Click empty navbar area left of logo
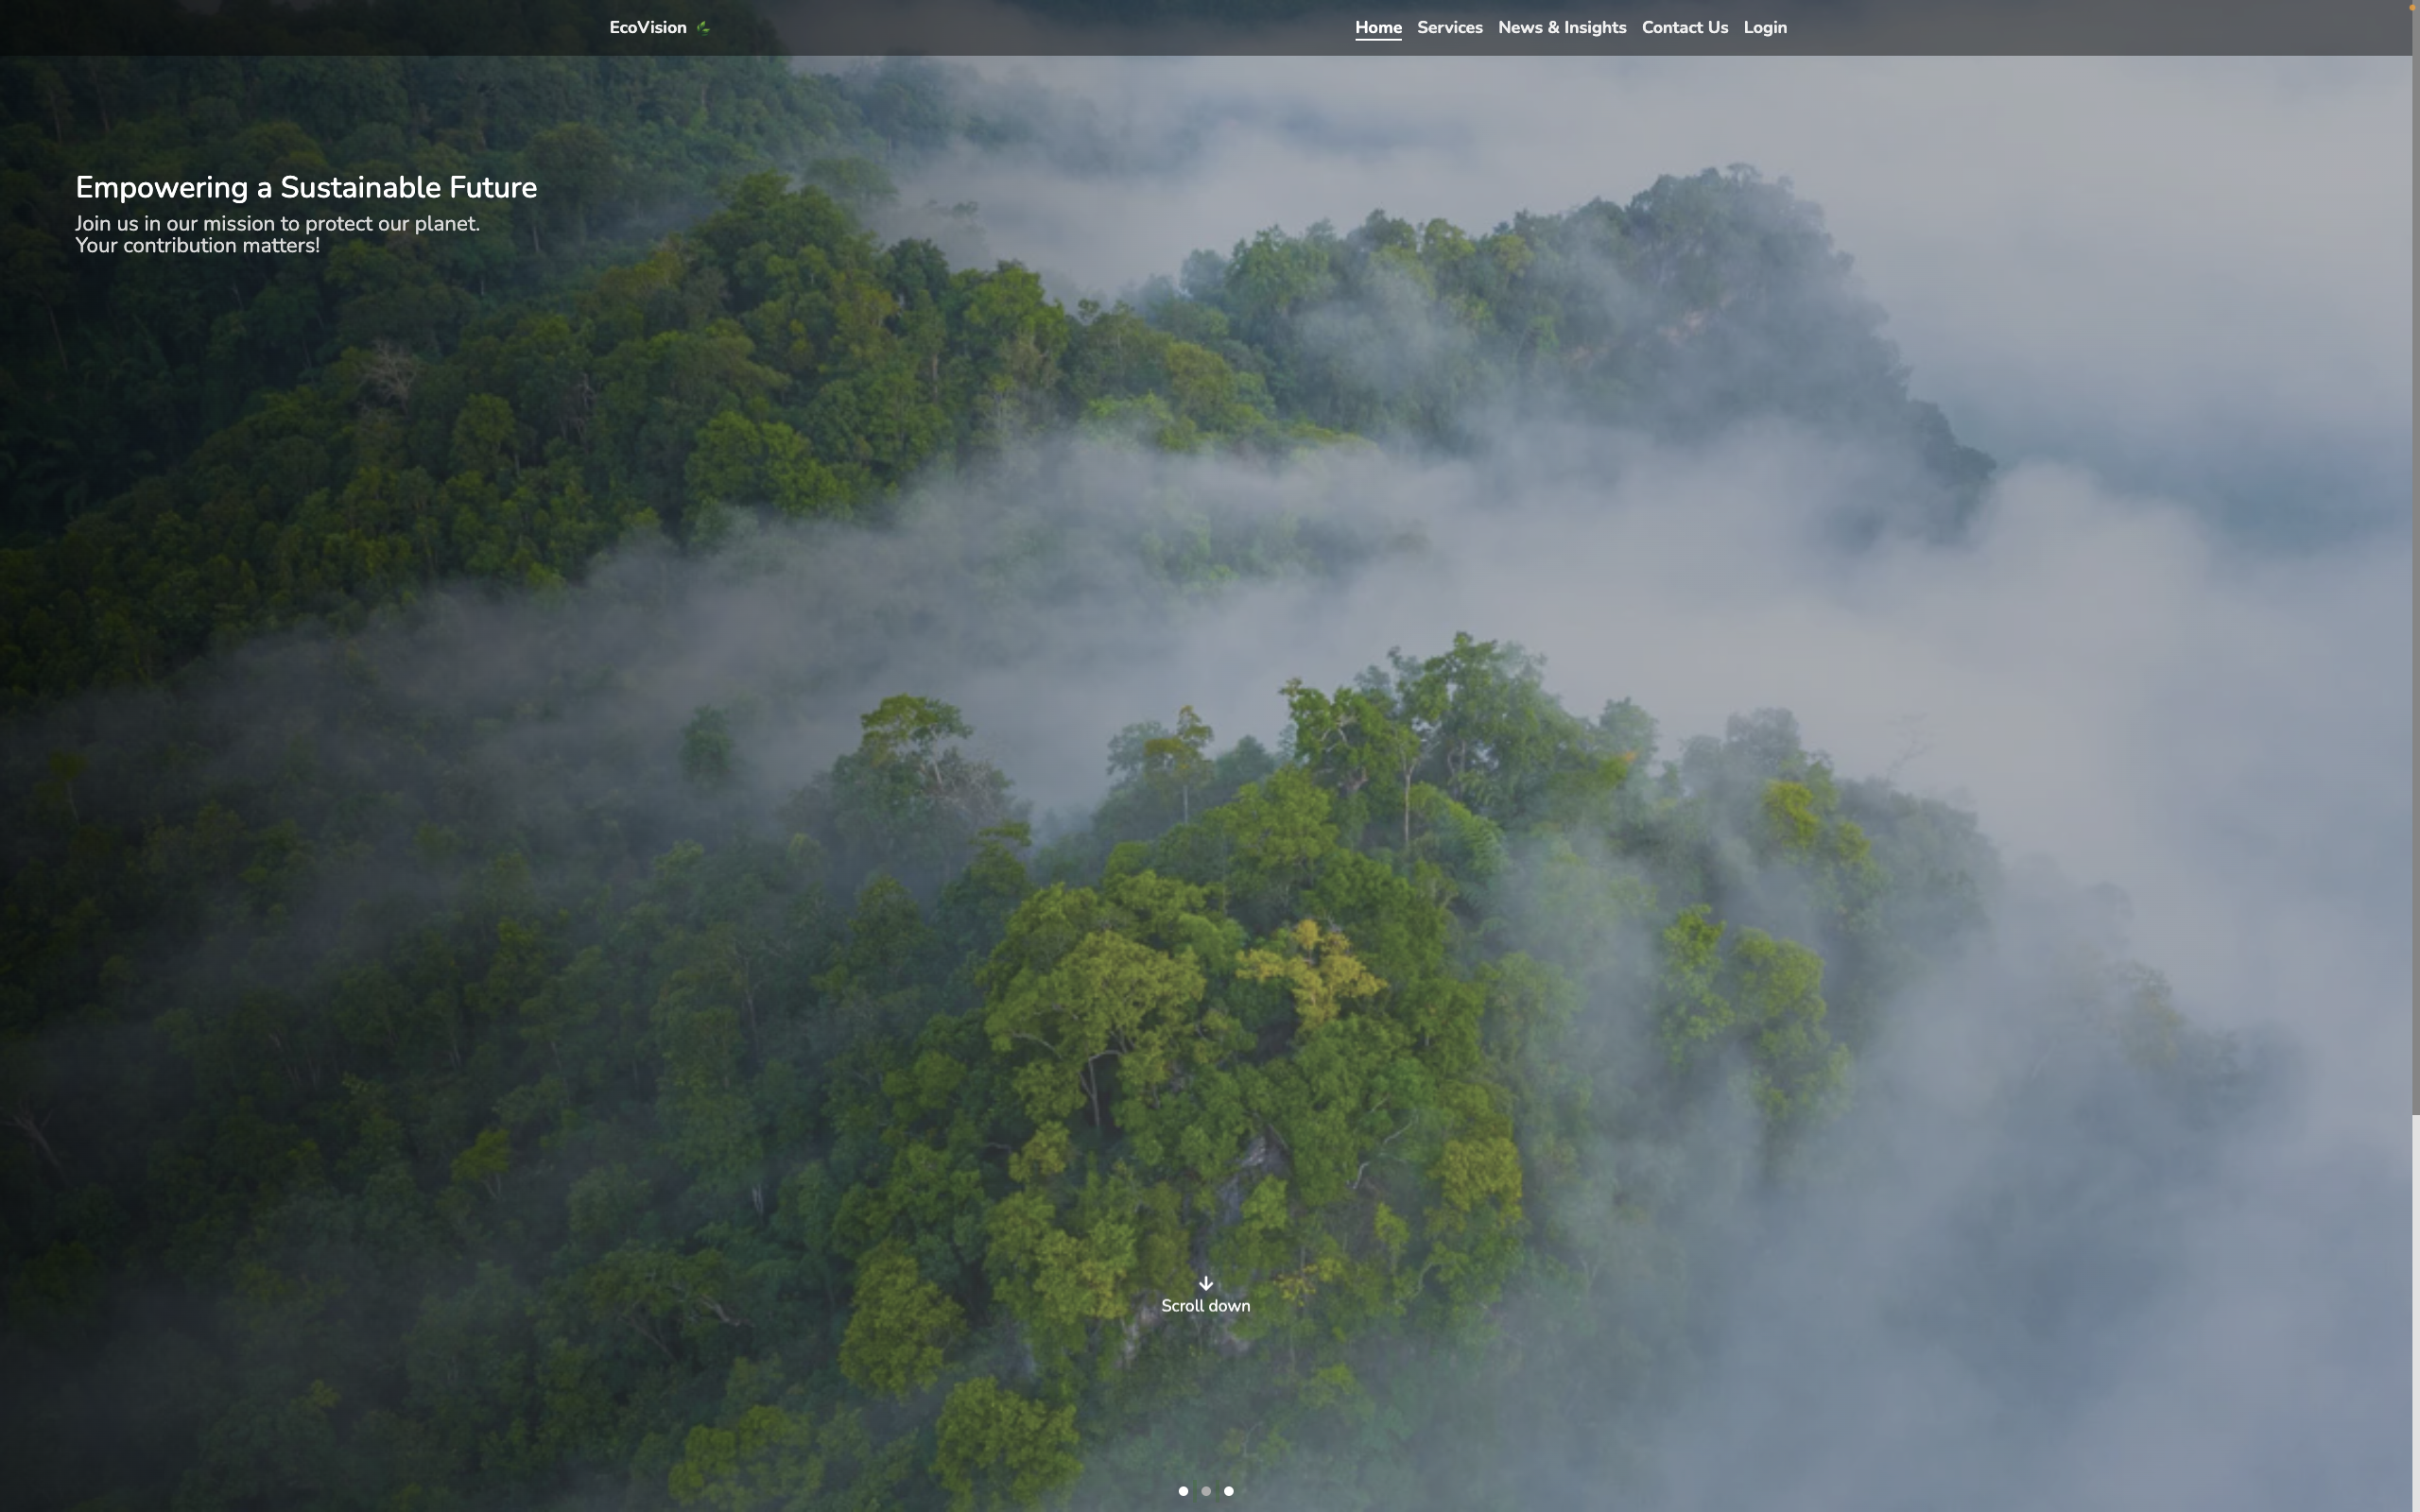2420x1512 pixels. tap(300, 28)
